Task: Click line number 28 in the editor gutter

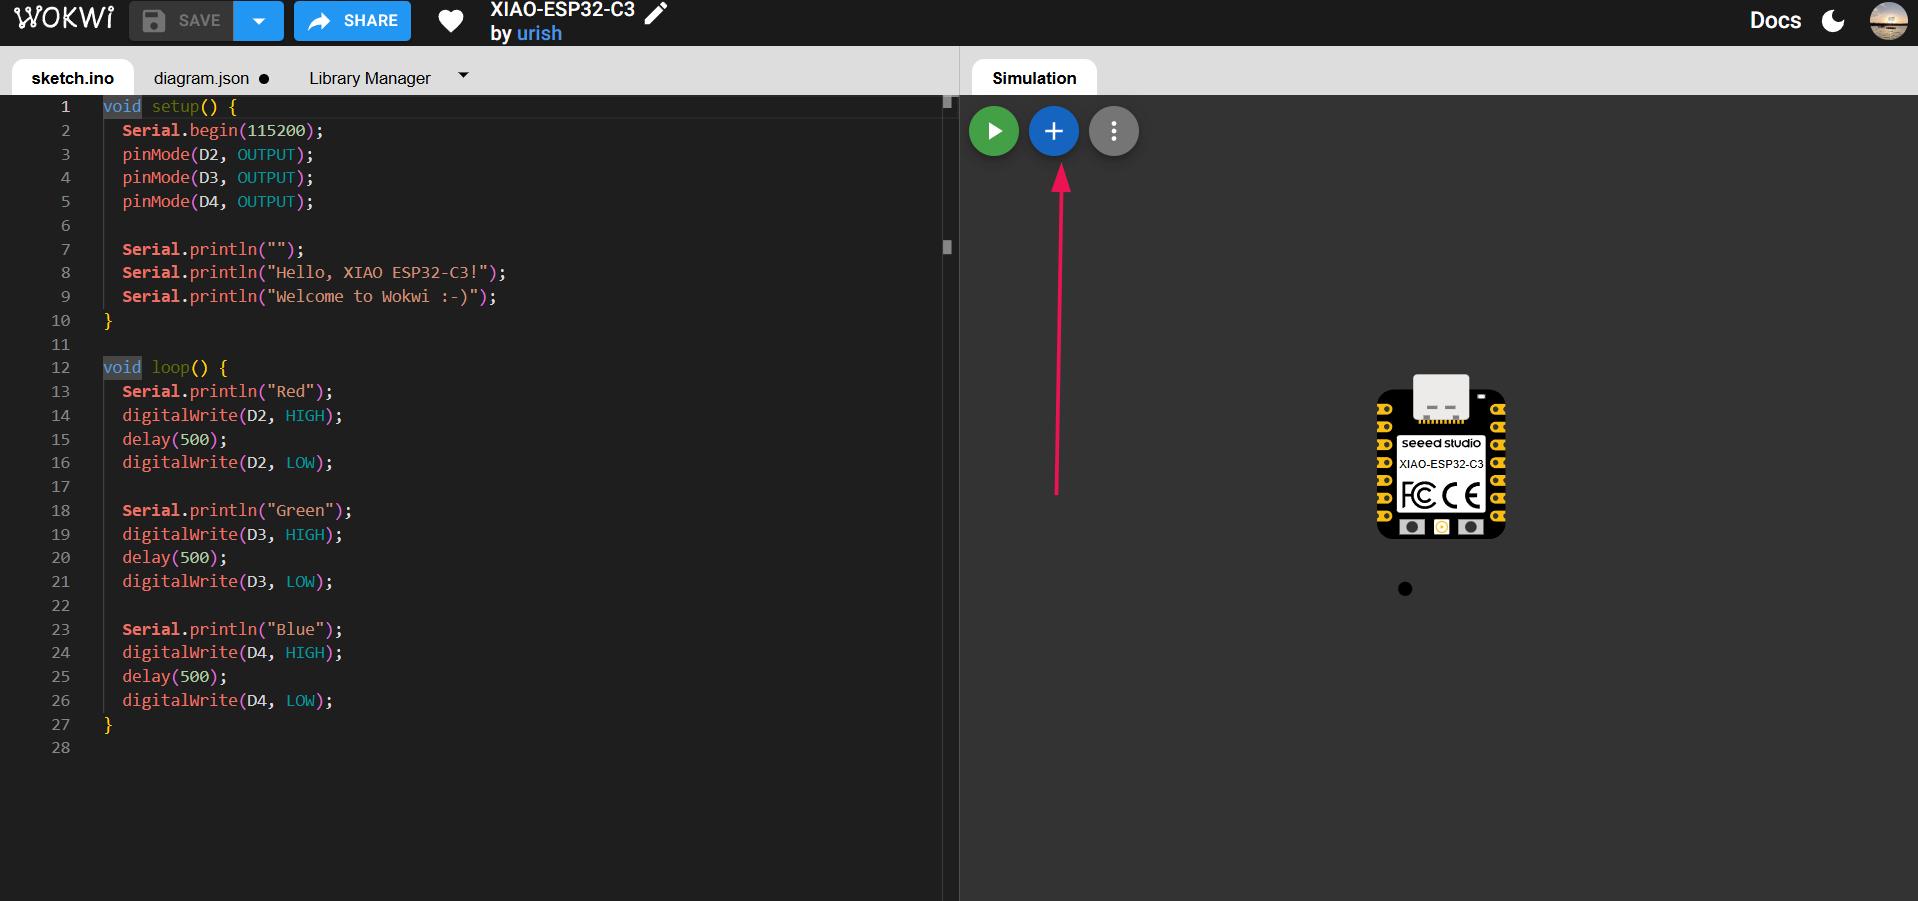Action: point(61,747)
